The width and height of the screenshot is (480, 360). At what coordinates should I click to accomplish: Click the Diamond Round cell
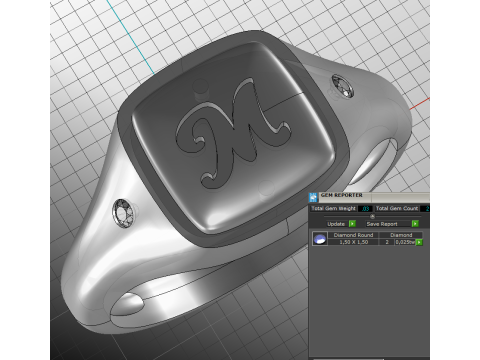pos(353,235)
